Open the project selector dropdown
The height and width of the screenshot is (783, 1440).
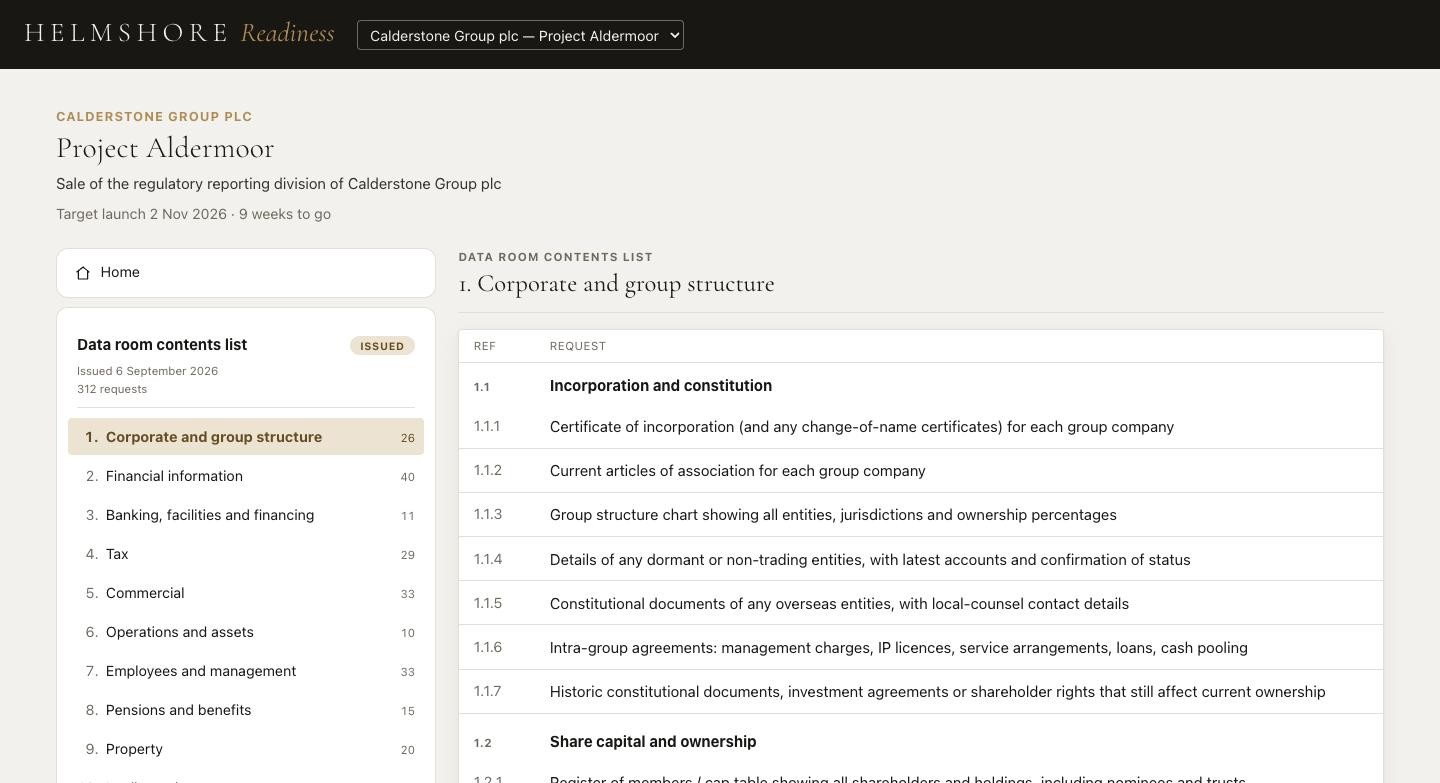coord(520,35)
